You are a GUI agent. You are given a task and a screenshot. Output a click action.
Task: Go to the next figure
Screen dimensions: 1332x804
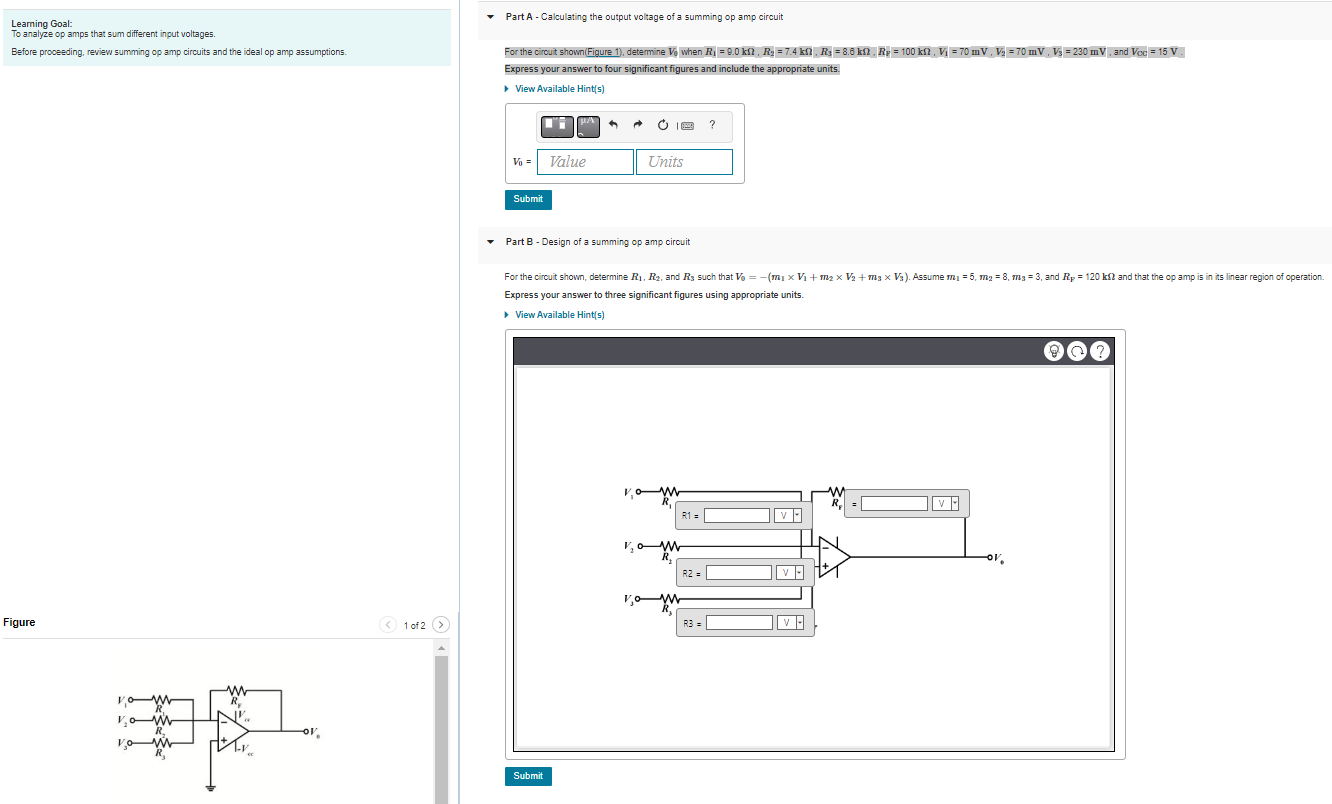[x=439, y=626]
